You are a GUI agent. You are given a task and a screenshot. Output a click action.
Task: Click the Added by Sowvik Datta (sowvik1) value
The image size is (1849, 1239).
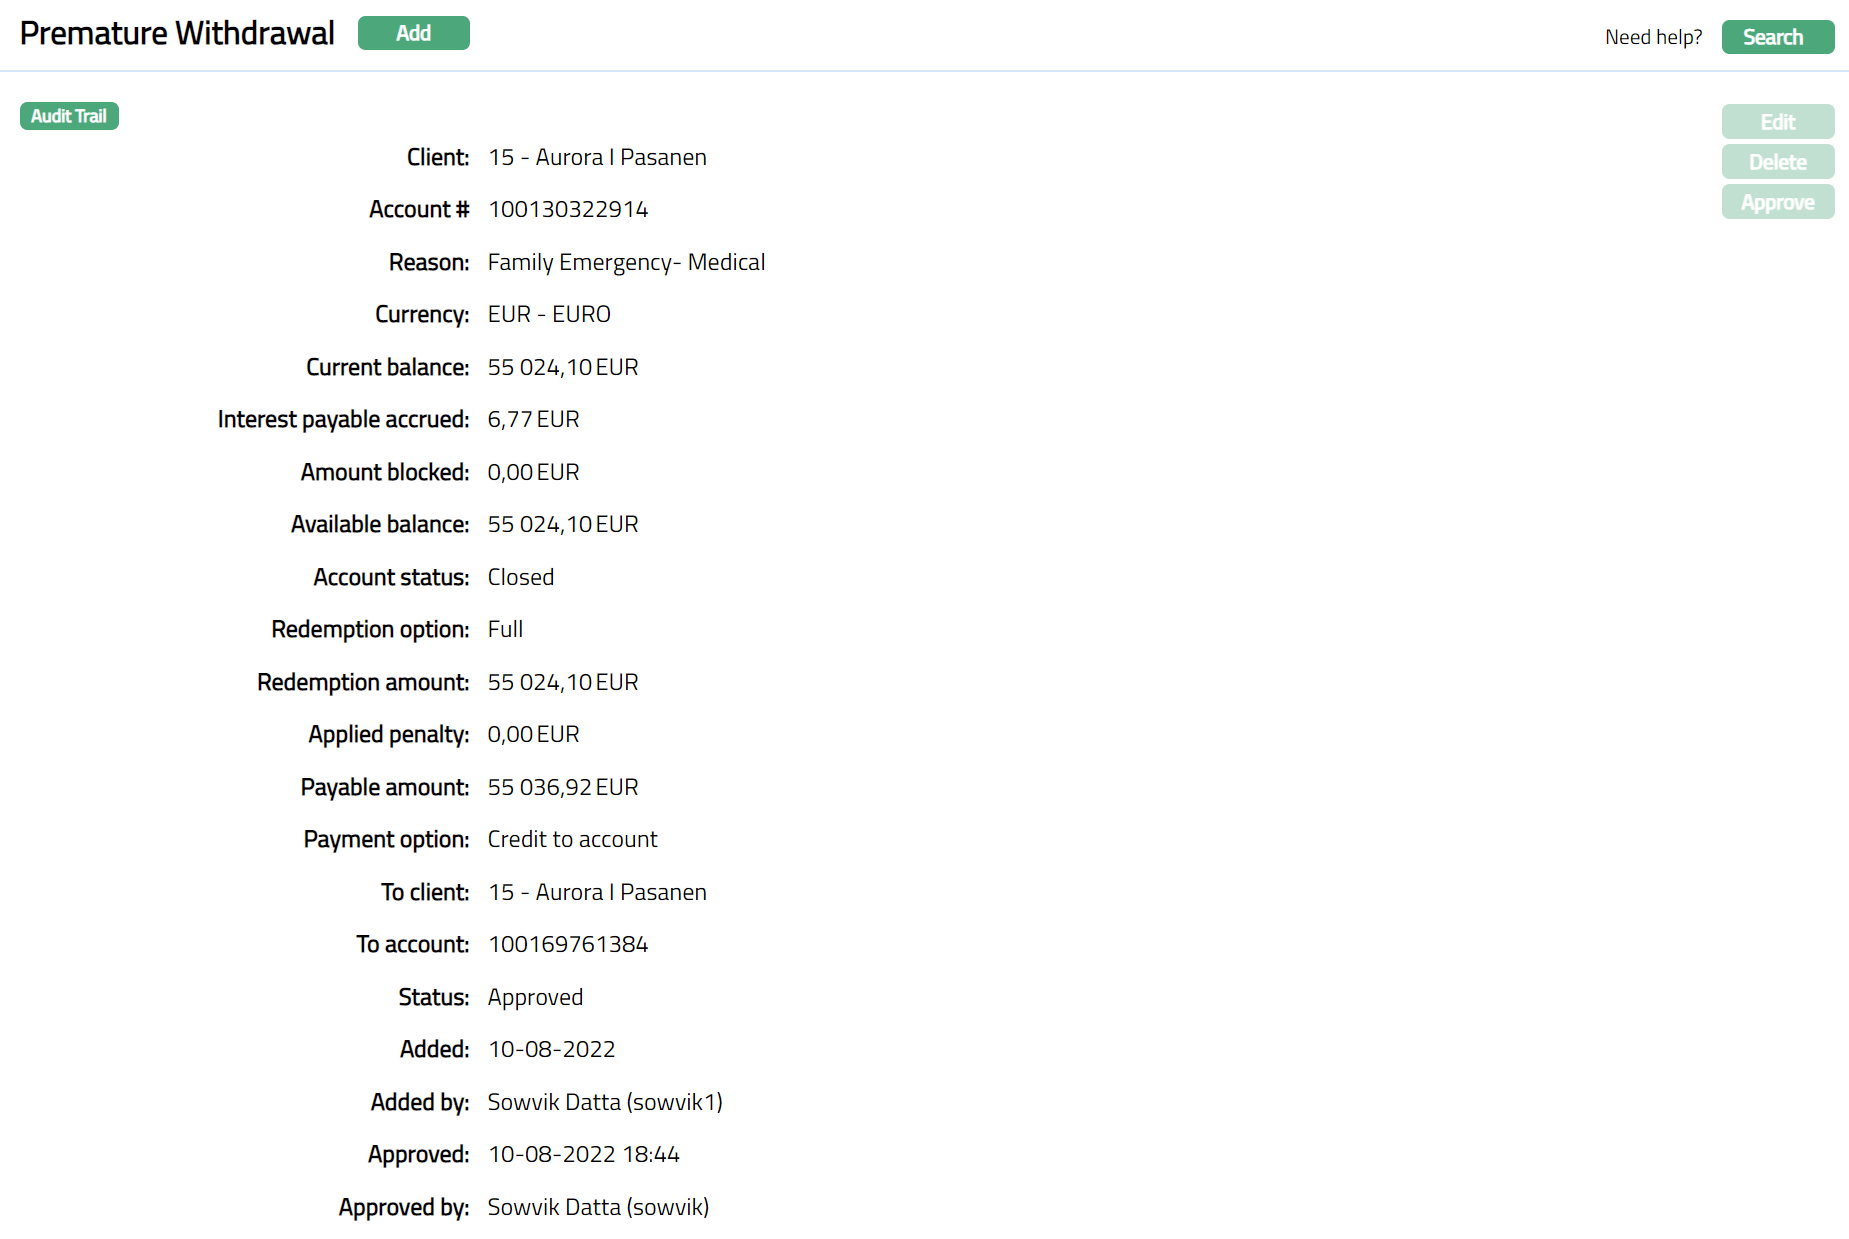coord(605,1102)
